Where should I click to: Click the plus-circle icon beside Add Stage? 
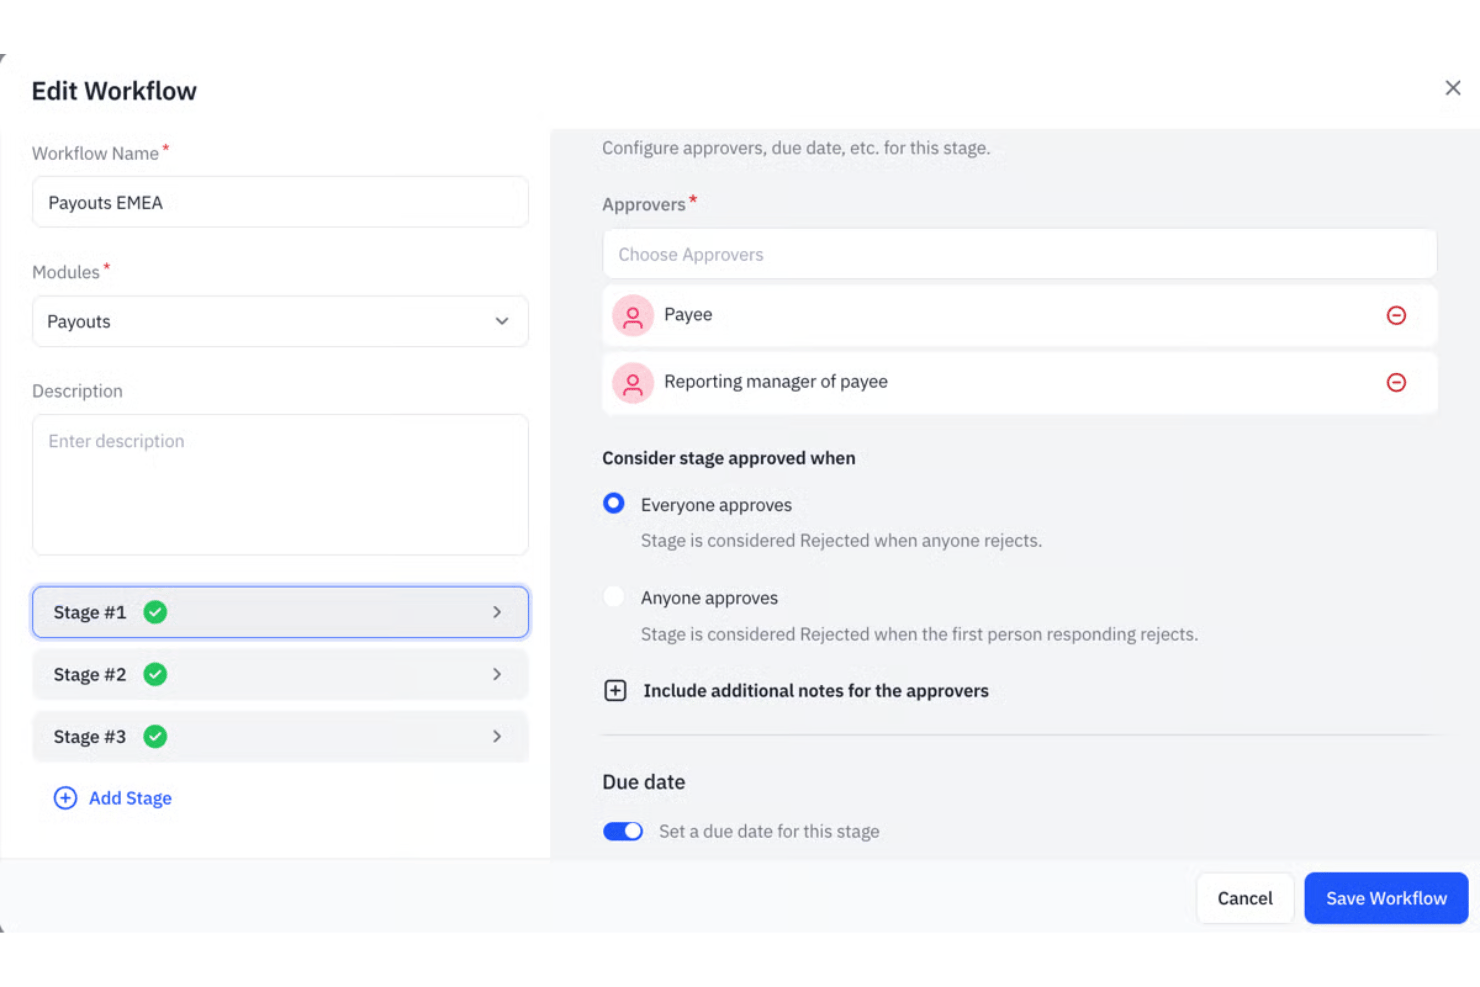point(65,797)
